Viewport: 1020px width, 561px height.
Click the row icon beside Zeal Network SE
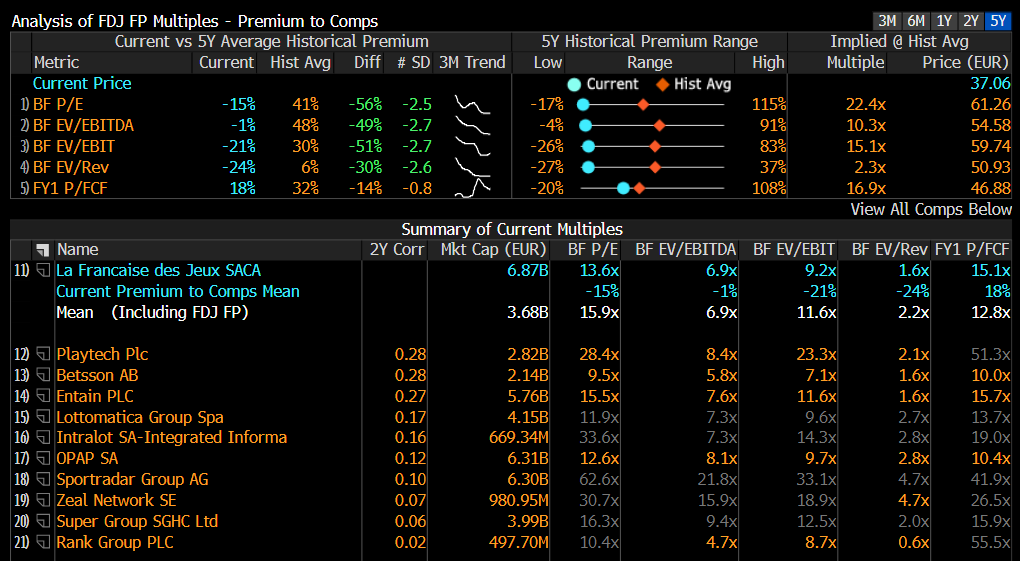43,500
